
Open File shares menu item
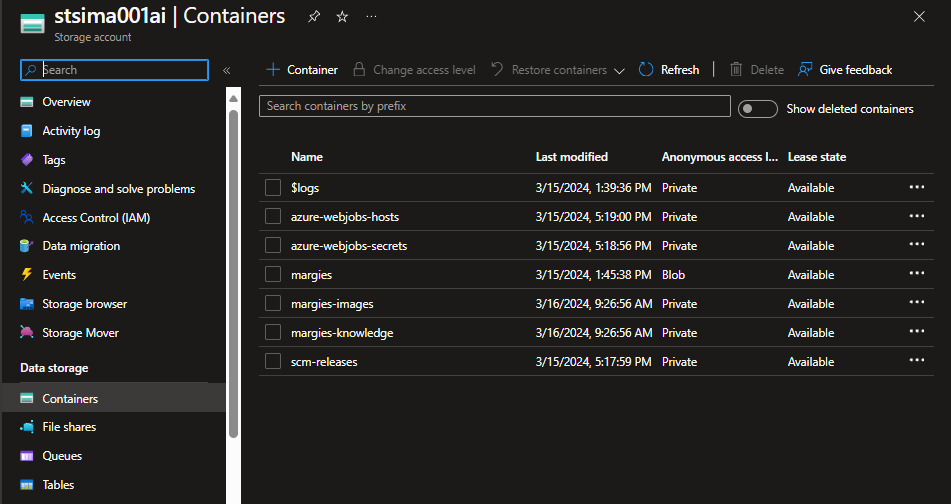coord(69,427)
